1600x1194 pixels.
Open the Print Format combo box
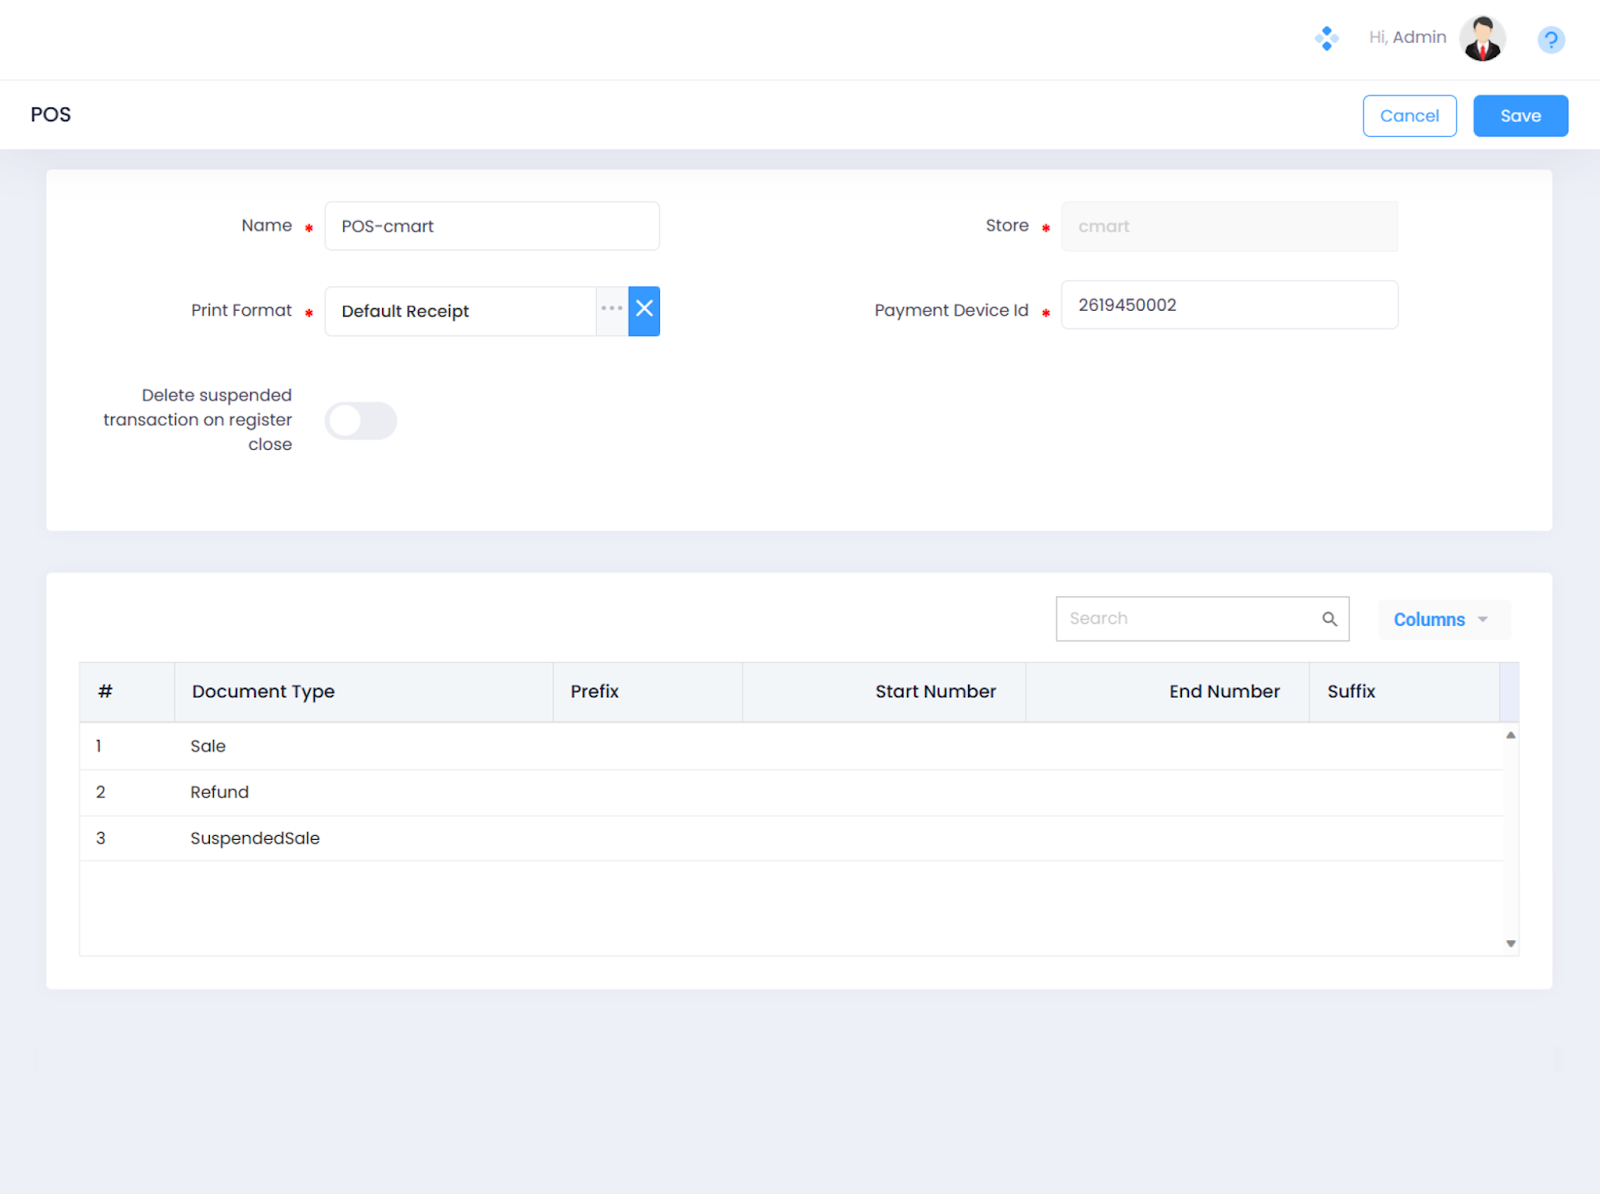click(x=462, y=311)
